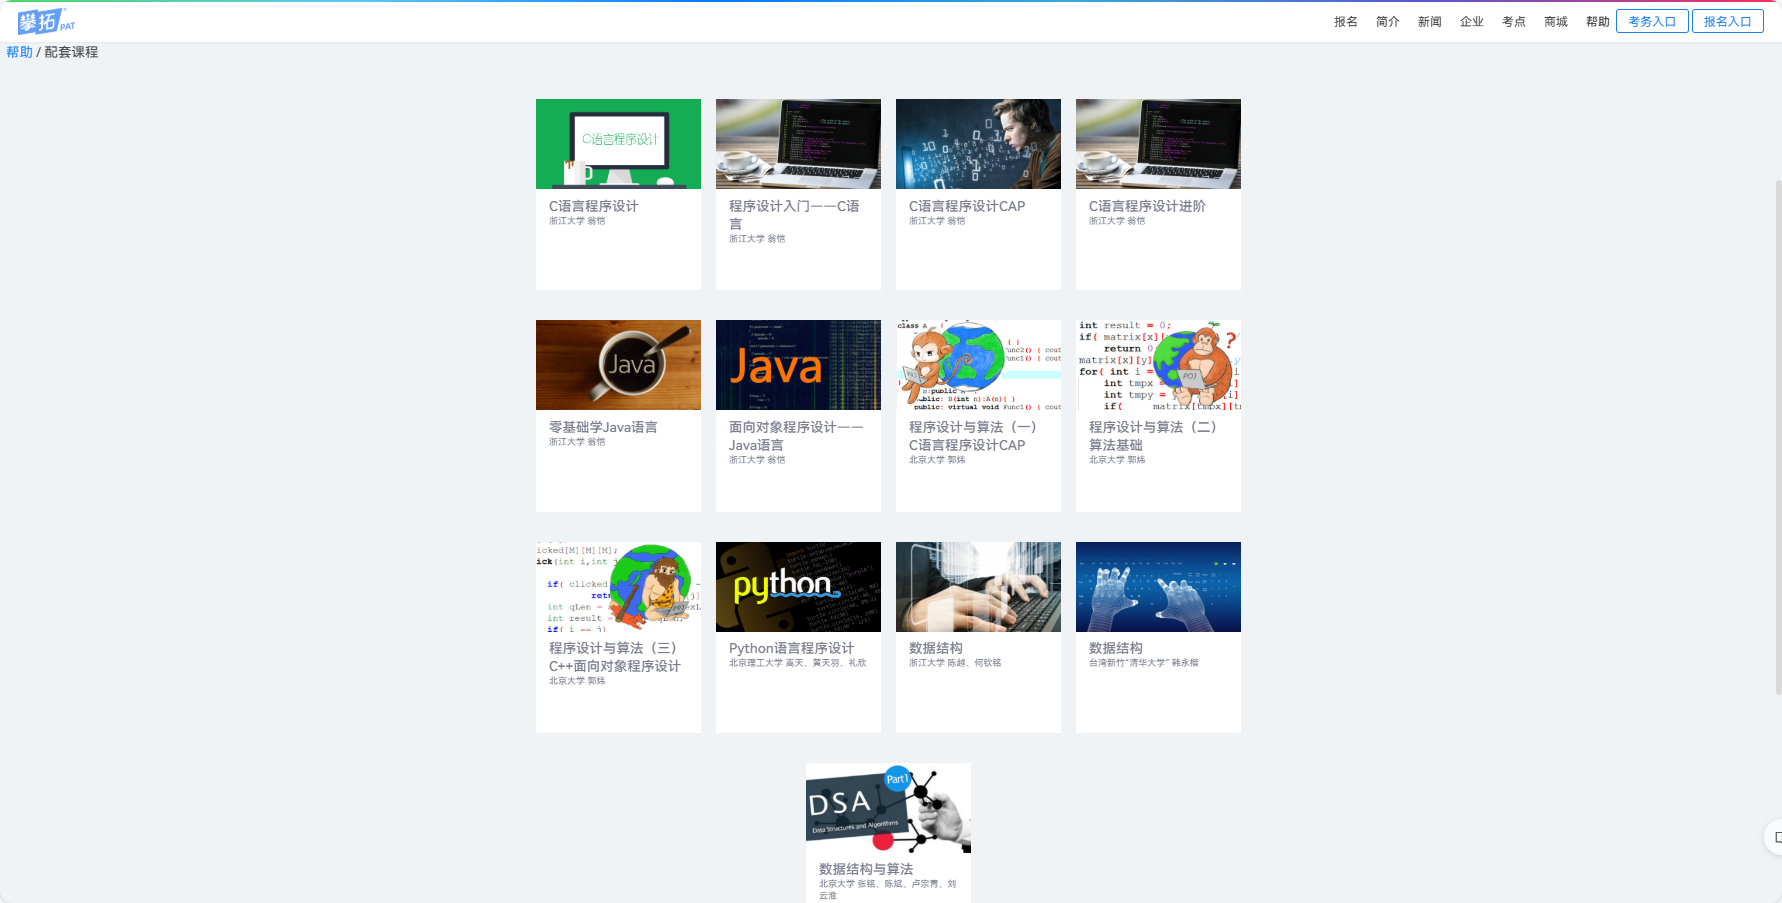The image size is (1782, 903).
Task: Open the 数据结构 blue digital hands thumbnail
Action: (x=1158, y=587)
